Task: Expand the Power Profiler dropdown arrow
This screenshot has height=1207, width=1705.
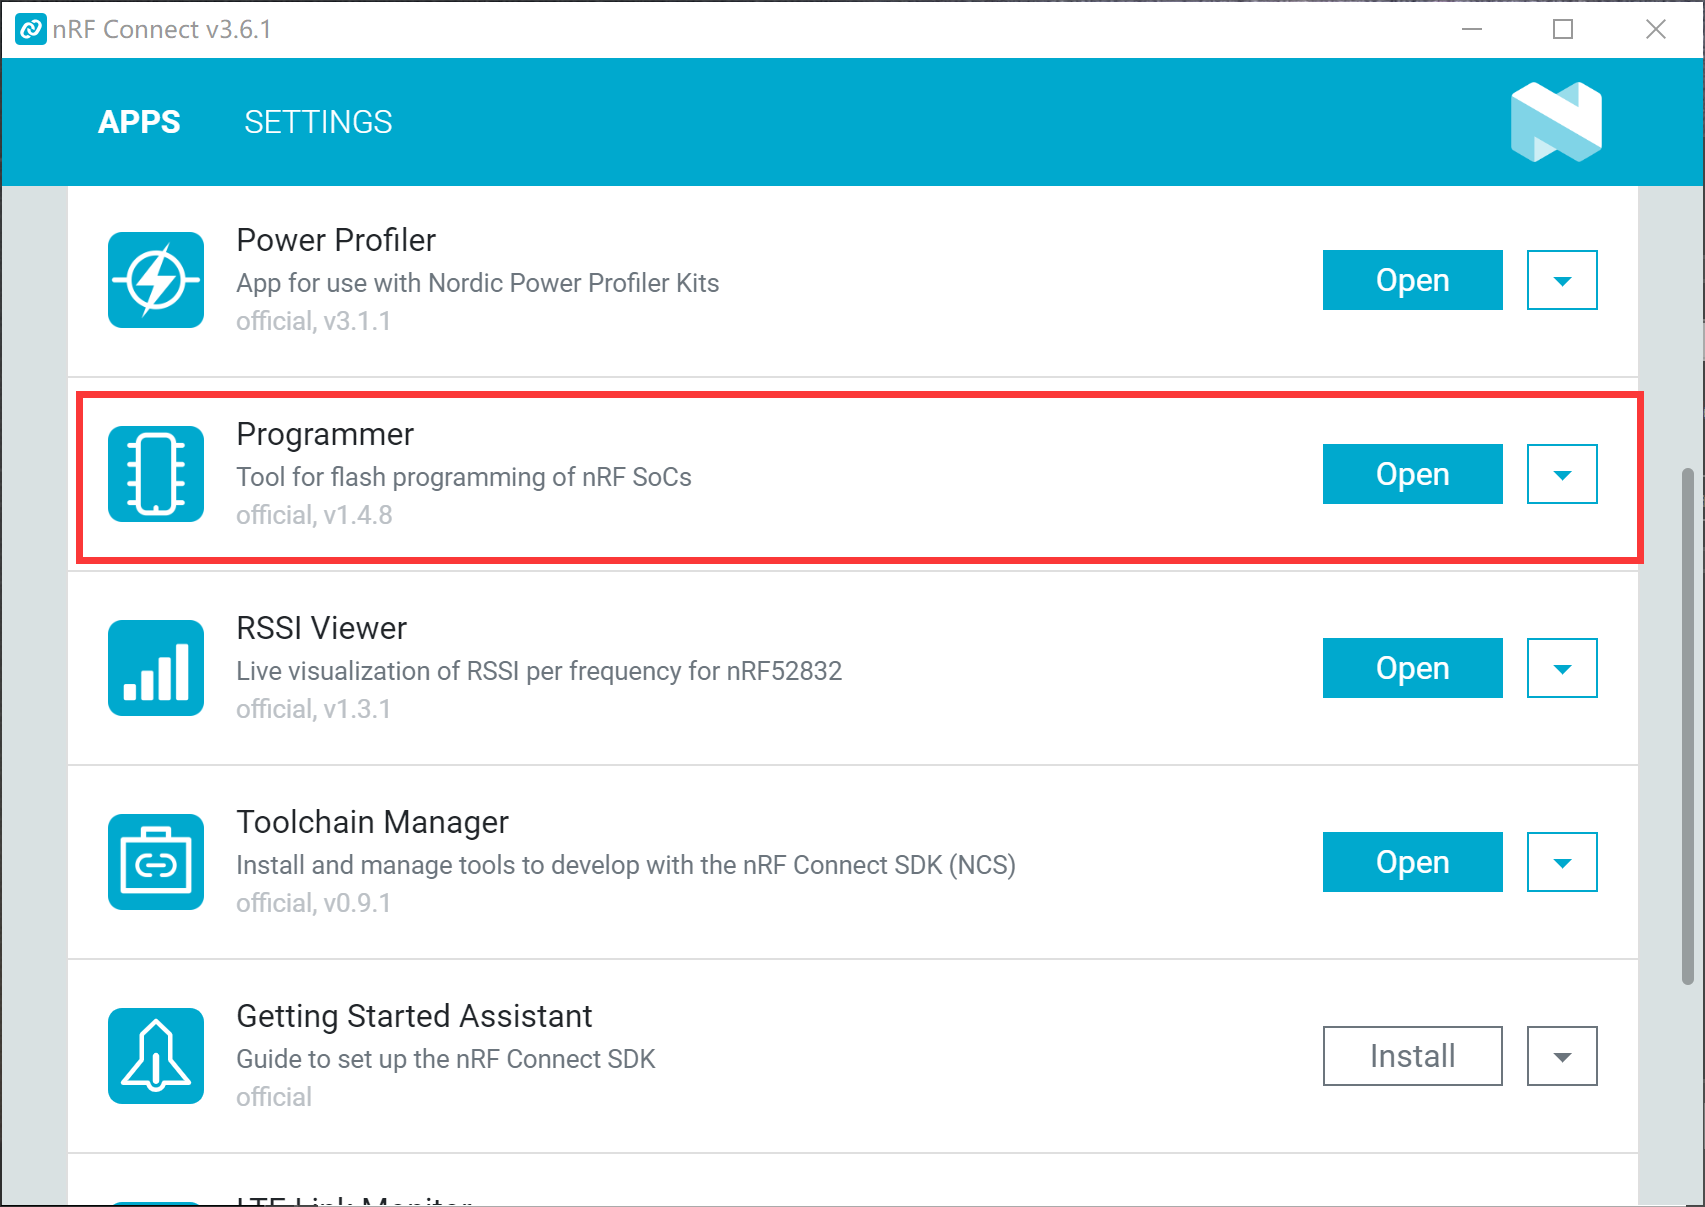Action: pyautogui.click(x=1562, y=280)
